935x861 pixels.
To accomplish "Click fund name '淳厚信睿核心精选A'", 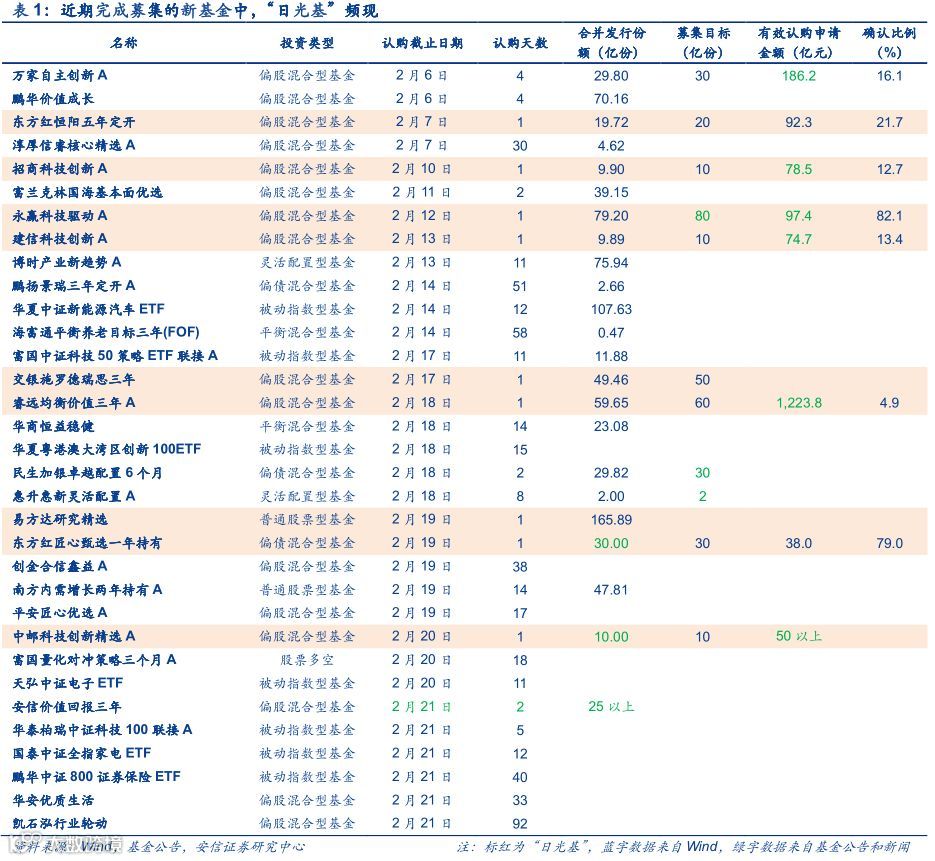I will (x=73, y=145).
